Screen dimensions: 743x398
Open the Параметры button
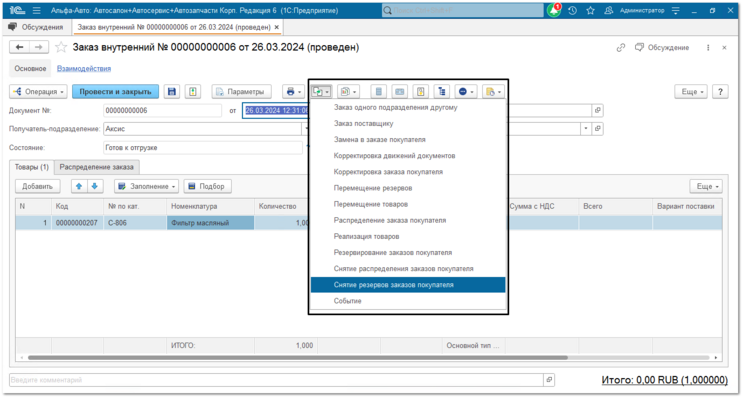(x=242, y=91)
